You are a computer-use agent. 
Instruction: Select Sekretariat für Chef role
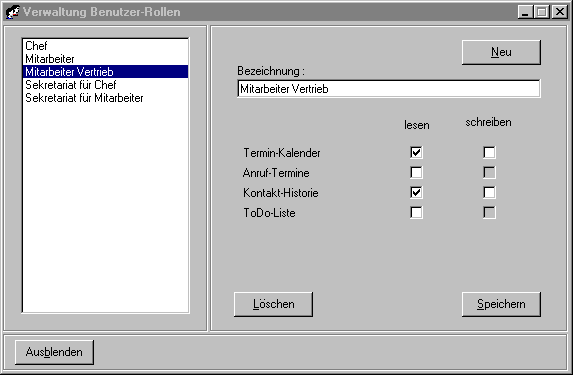[105, 85]
